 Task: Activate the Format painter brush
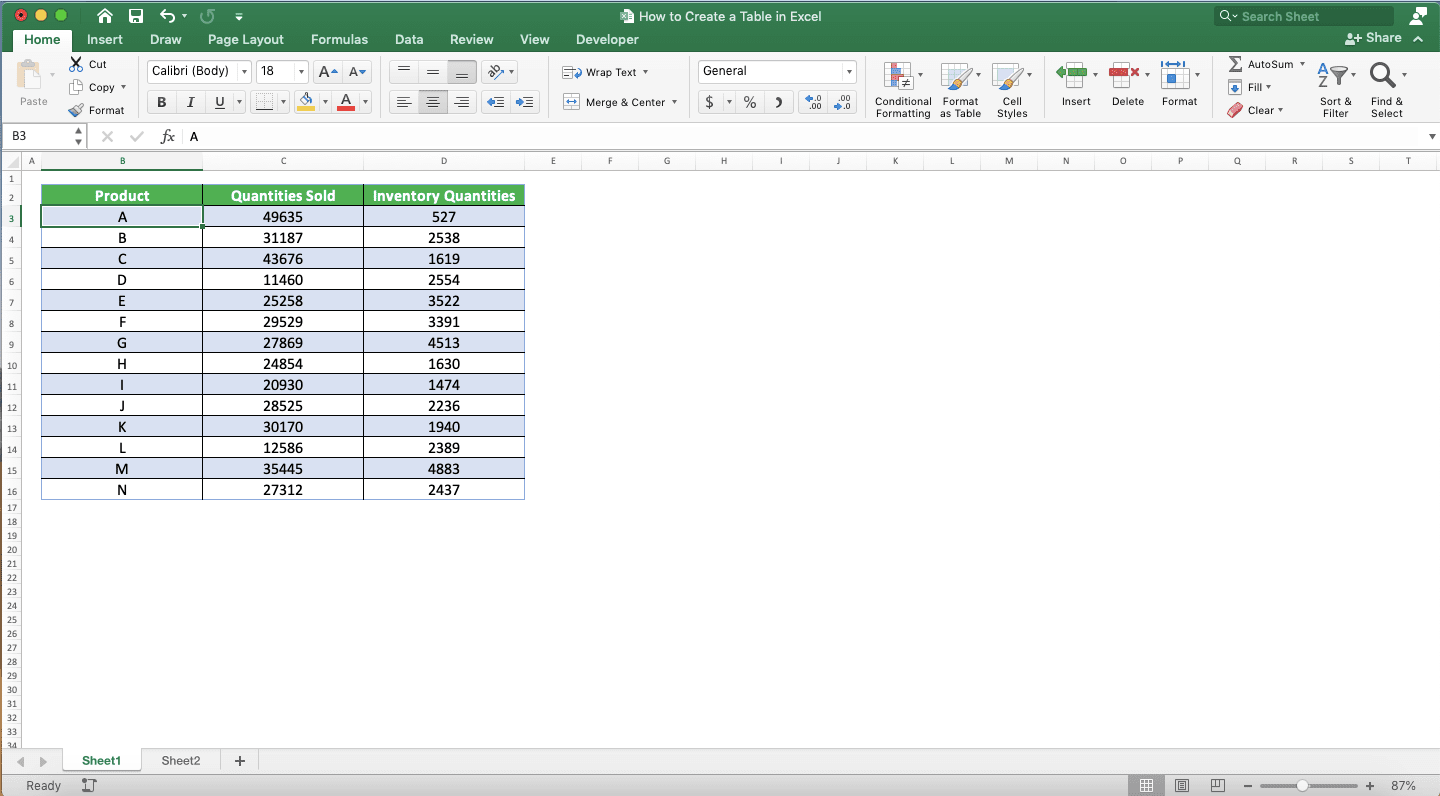77,110
